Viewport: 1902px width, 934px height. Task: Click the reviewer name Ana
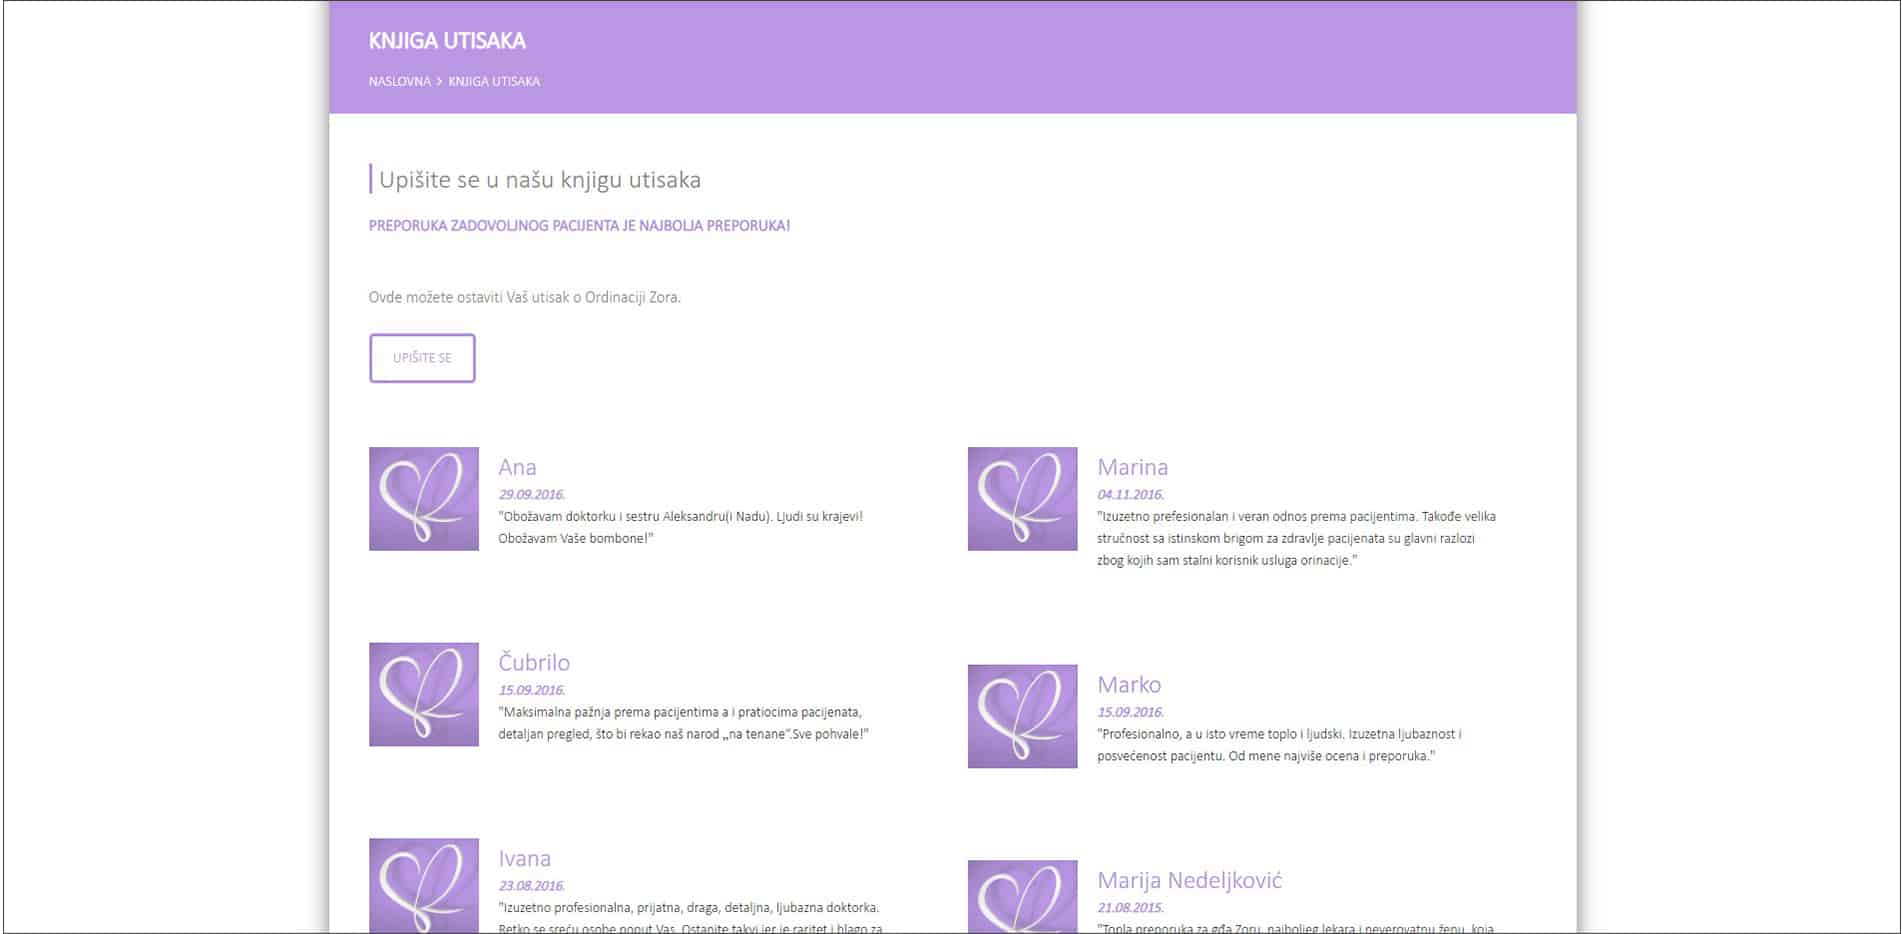click(517, 467)
